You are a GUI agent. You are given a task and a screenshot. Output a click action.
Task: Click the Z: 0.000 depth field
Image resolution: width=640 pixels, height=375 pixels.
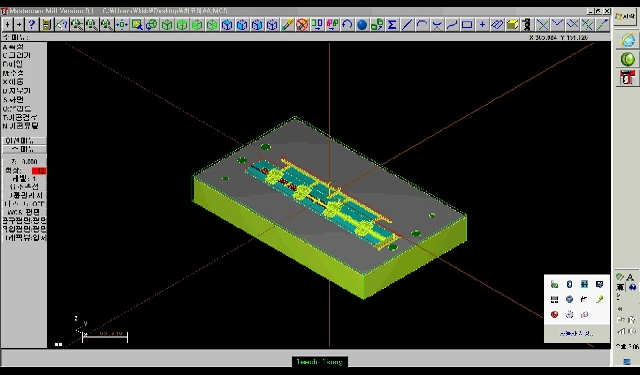[x=24, y=162]
